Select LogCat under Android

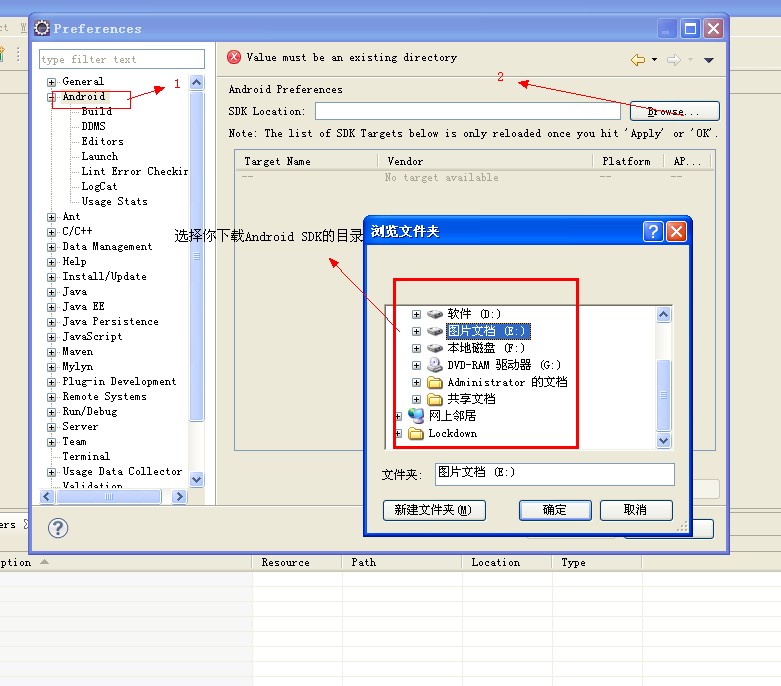coord(99,186)
